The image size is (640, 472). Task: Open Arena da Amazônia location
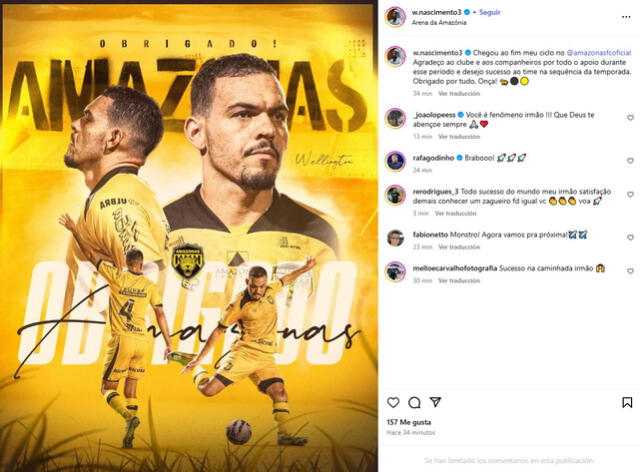tap(439, 22)
